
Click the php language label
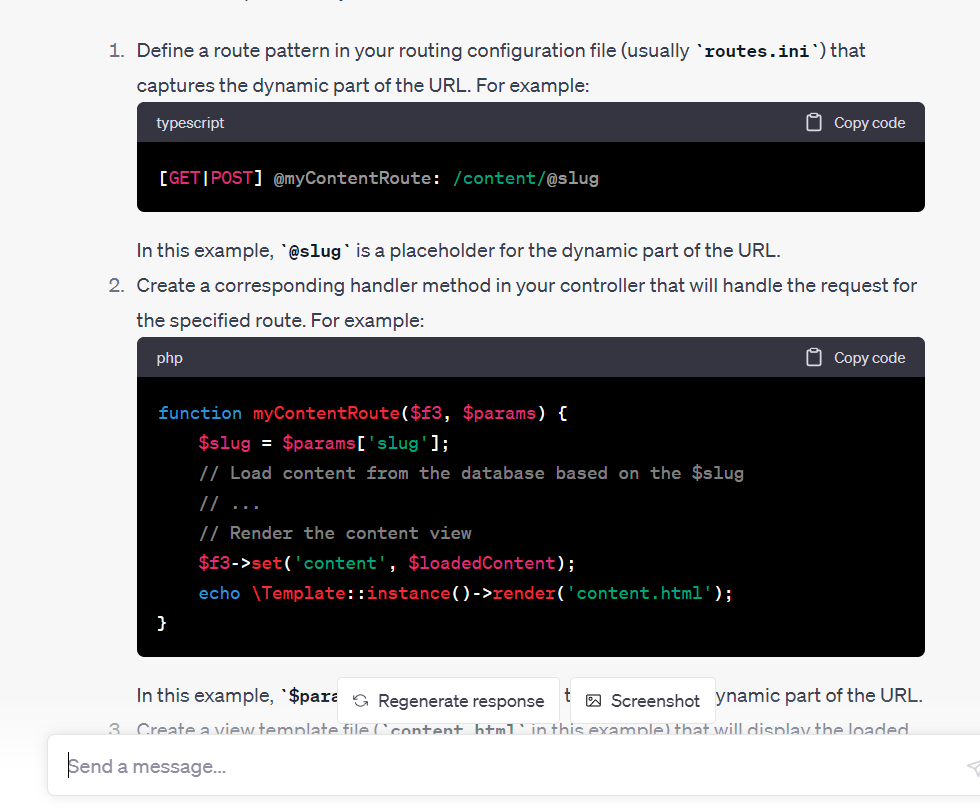click(x=170, y=358)
